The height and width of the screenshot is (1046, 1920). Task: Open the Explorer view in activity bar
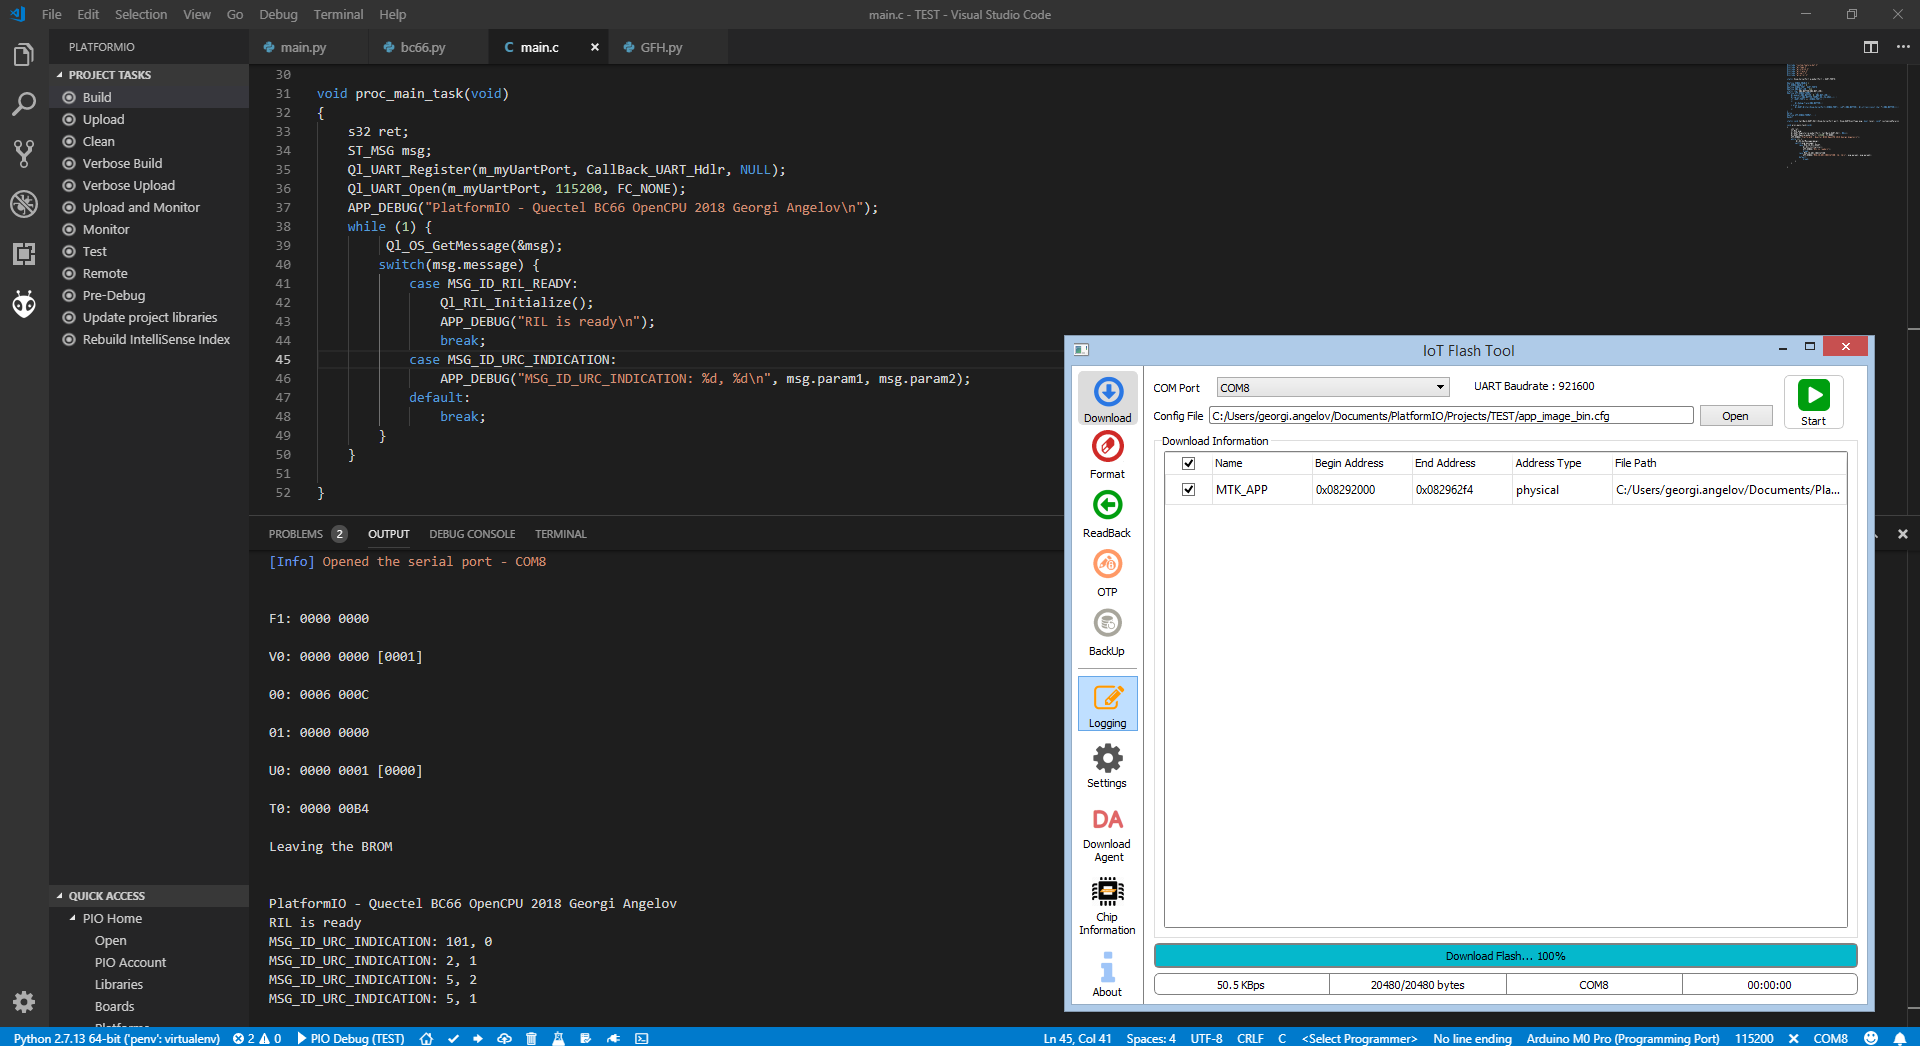coord(24,55)
